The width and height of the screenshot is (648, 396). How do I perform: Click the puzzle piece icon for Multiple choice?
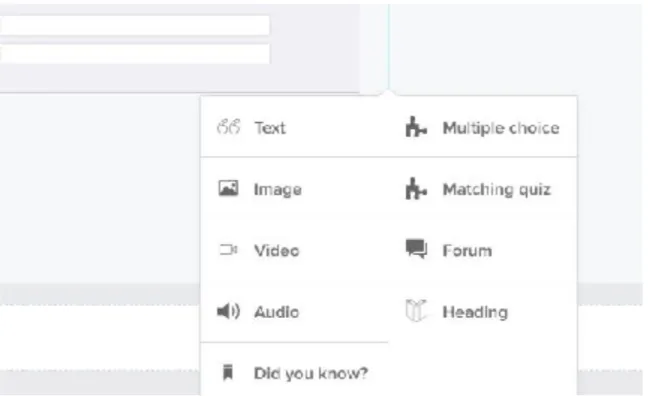pos(416,126)
